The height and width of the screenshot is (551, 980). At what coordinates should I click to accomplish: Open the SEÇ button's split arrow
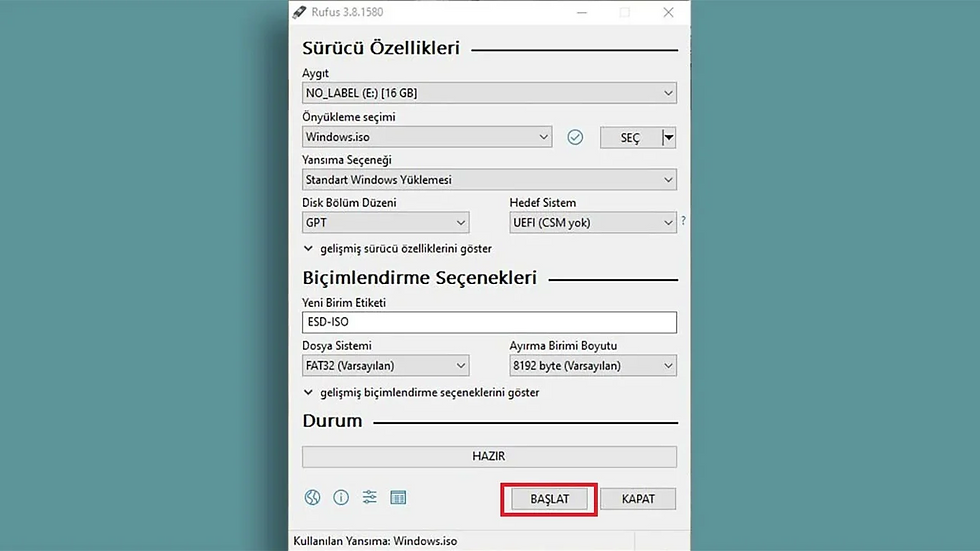pos(669,137)
